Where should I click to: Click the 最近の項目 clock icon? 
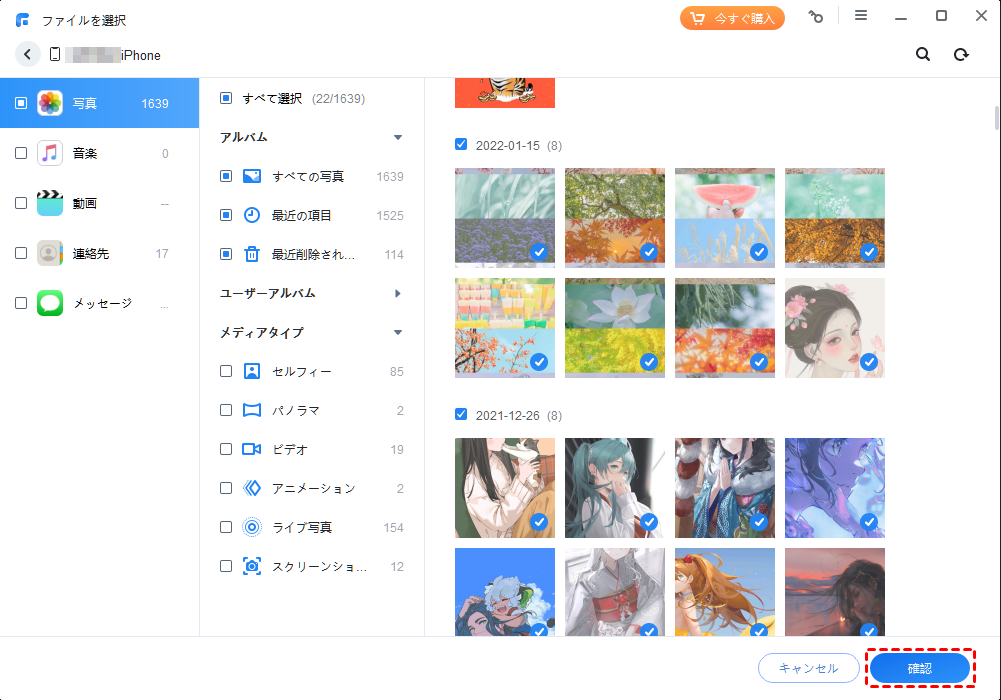point(252,215)
